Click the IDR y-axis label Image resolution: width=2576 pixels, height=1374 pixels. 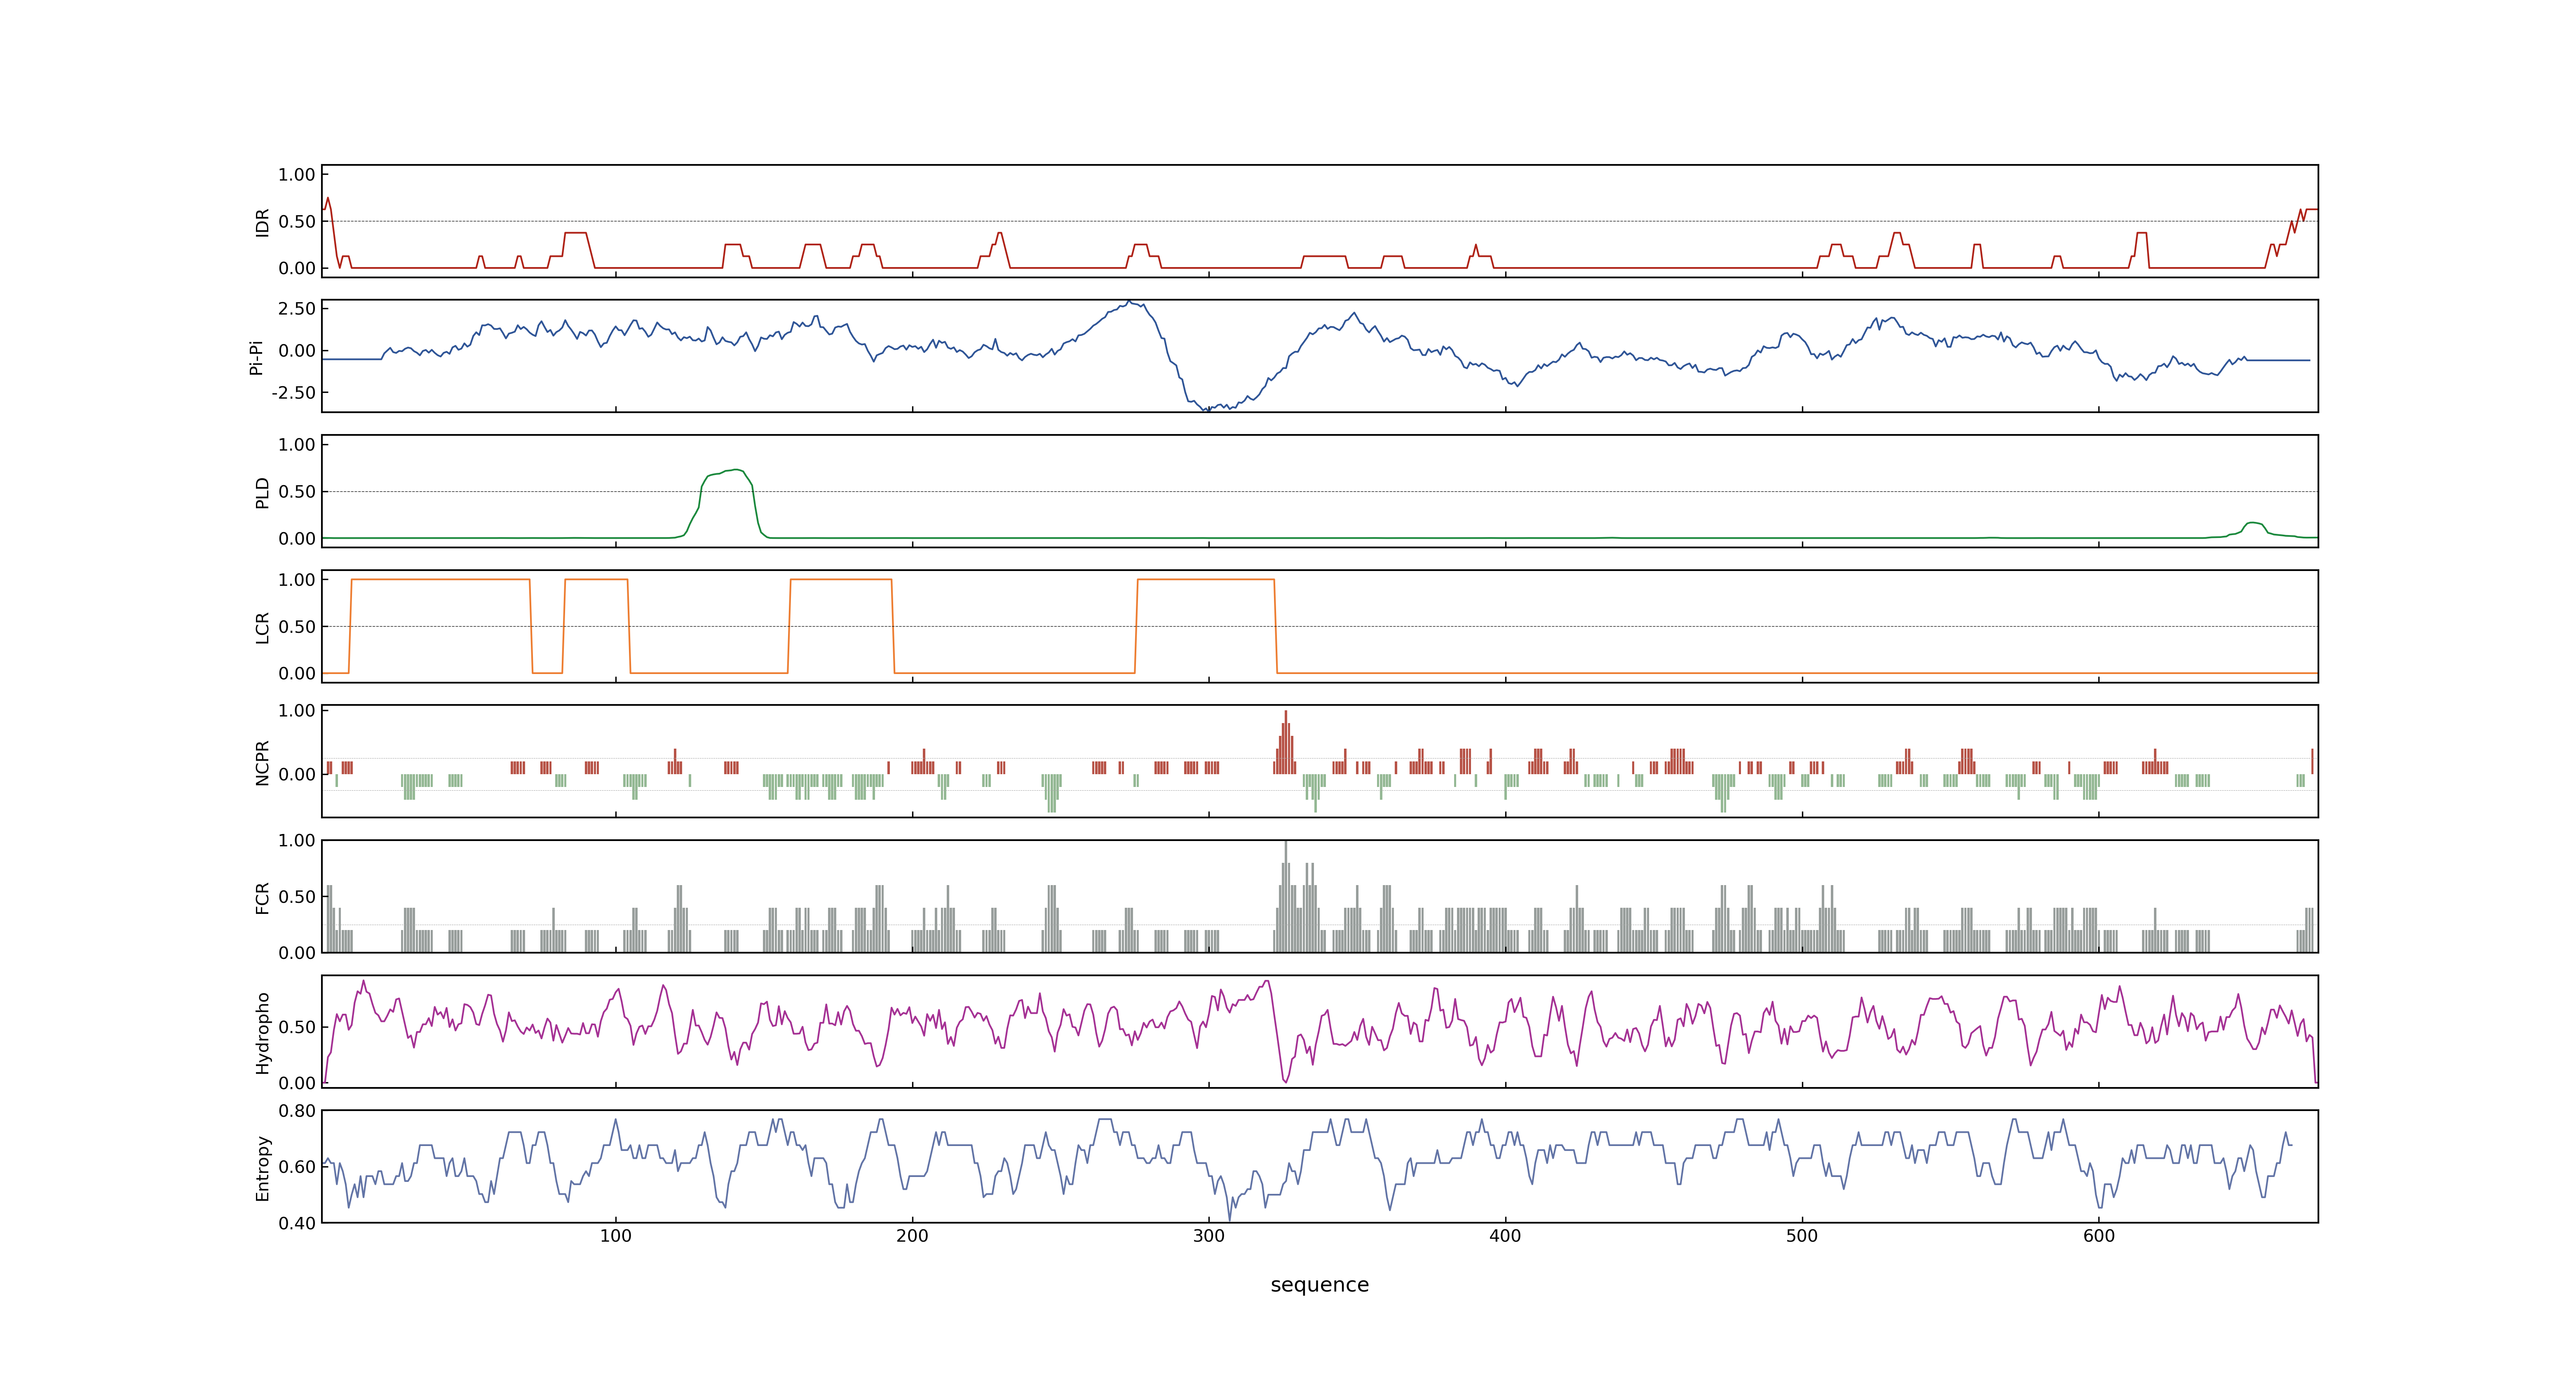(262, 222)
